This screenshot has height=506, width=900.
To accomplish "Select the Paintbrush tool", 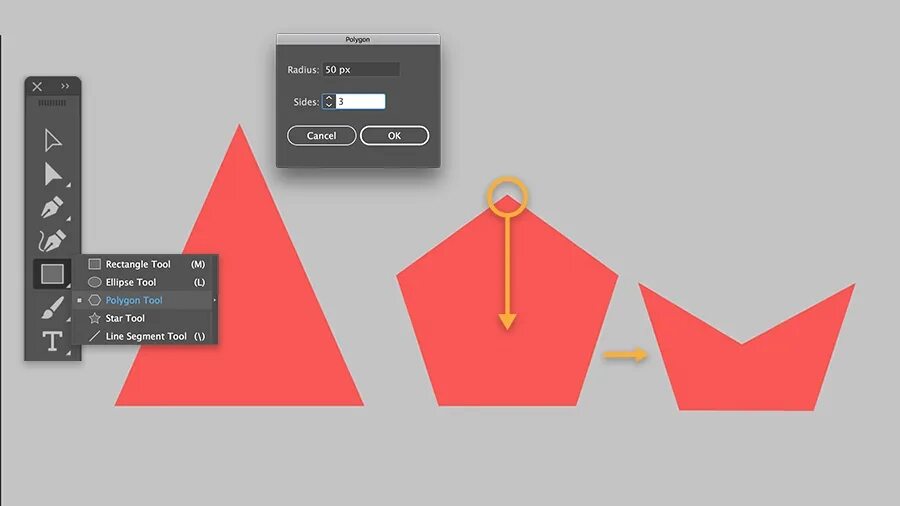I will point(52,308).
